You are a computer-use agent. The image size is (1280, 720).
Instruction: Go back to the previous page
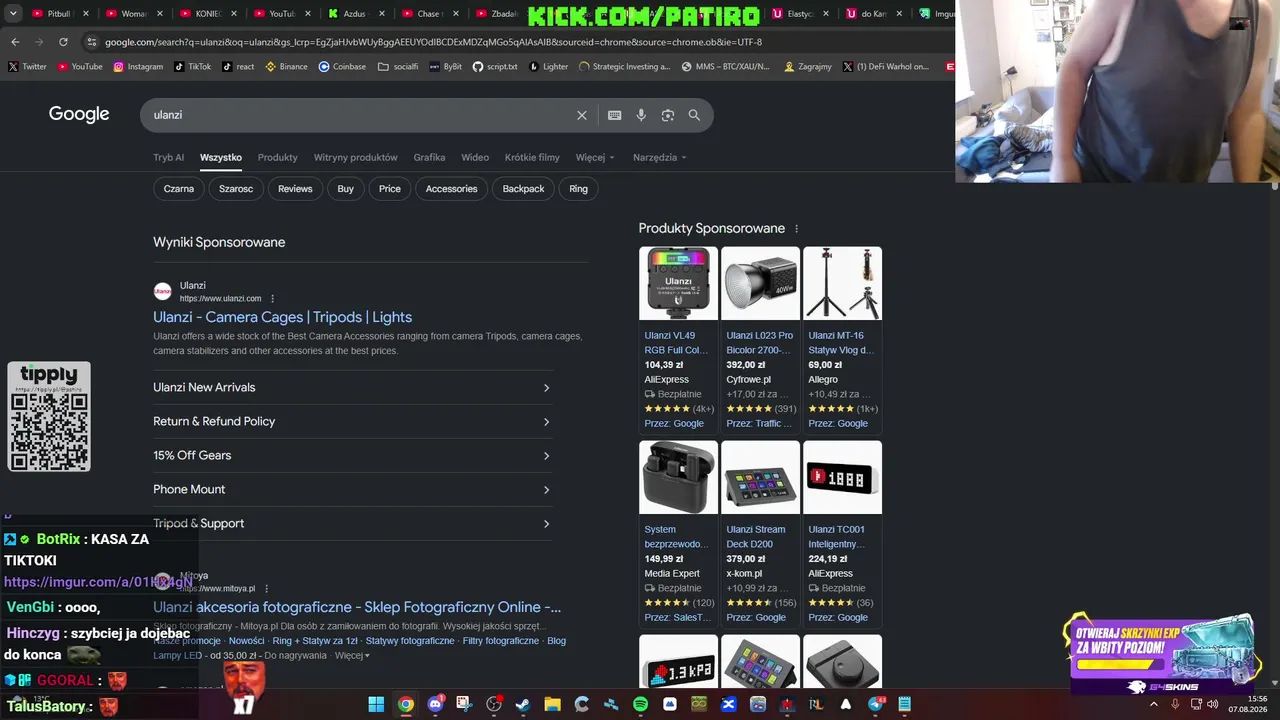tap(15, 42)
